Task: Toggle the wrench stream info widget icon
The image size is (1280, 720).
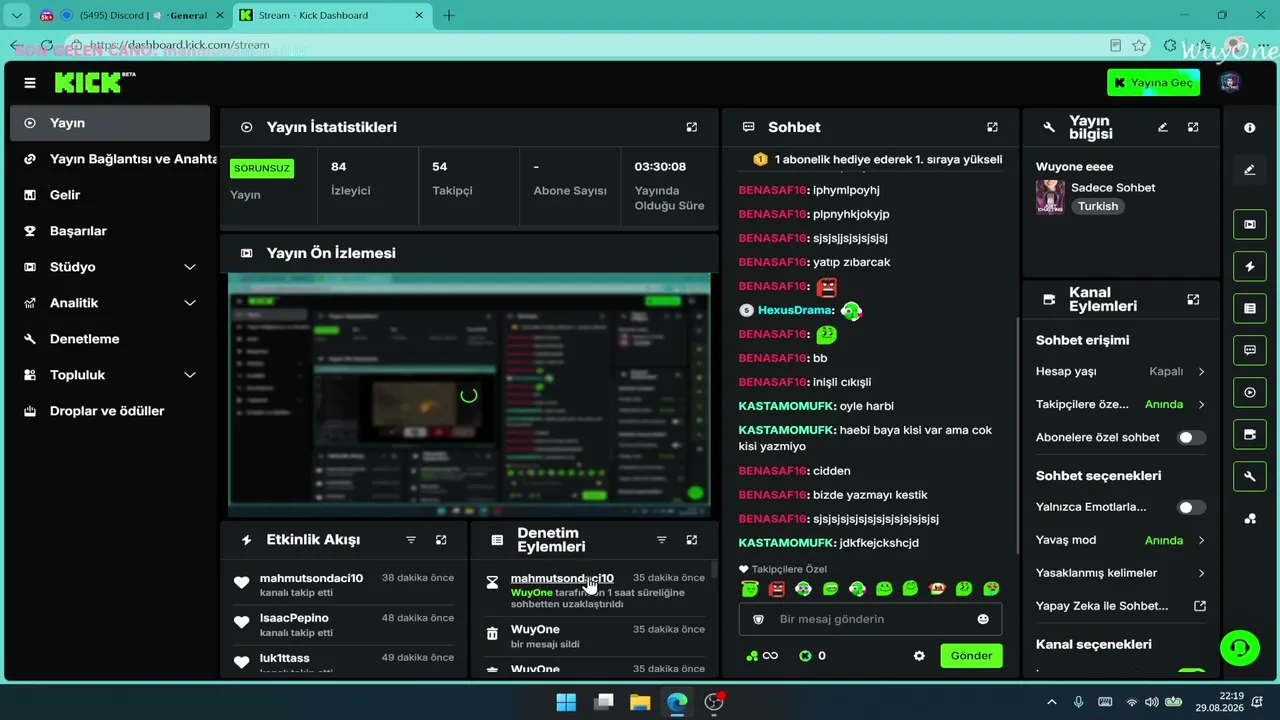Action: tap(1250, 476)
